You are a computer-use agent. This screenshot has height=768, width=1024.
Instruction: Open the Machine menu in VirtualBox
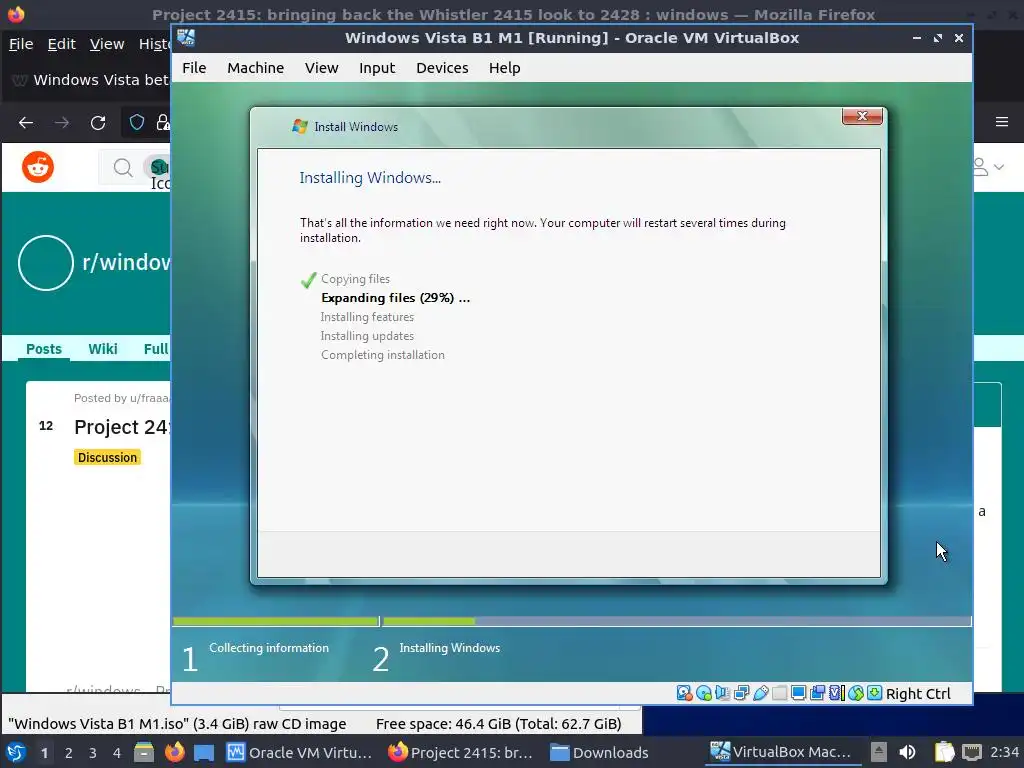pyautogui.click(x=255, y=68)
